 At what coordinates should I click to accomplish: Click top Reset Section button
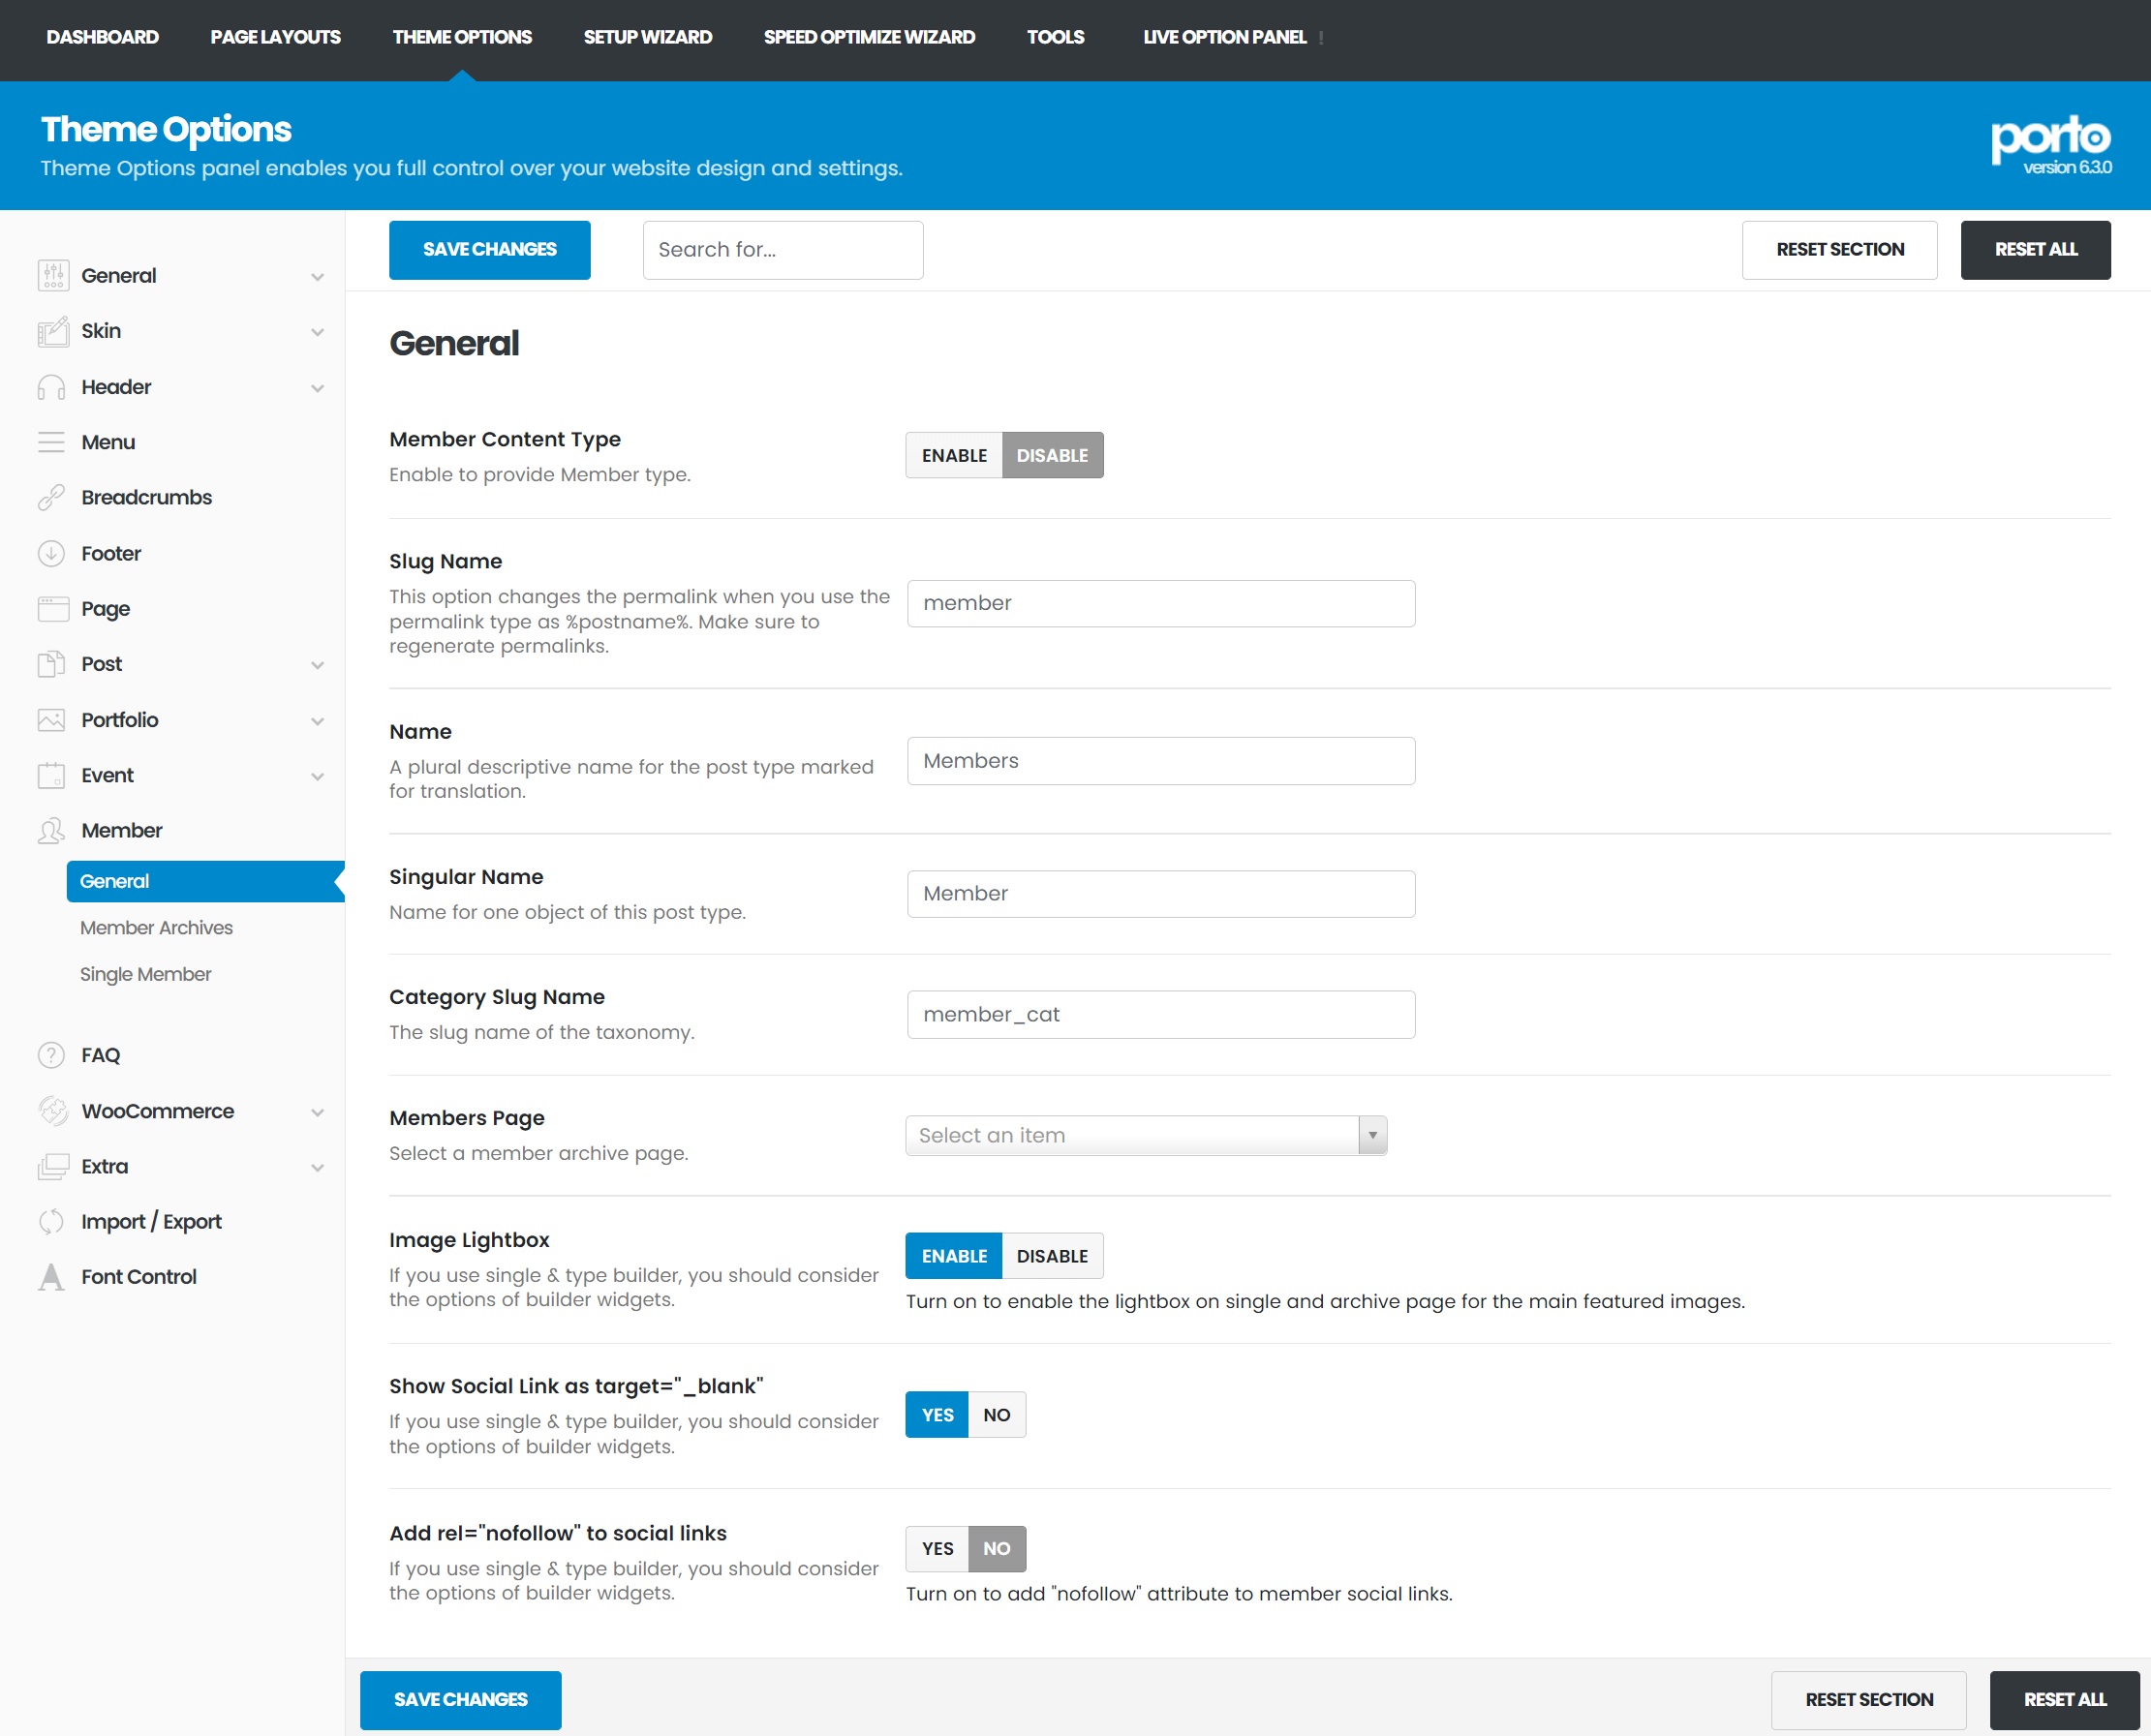click(1839, 250)
